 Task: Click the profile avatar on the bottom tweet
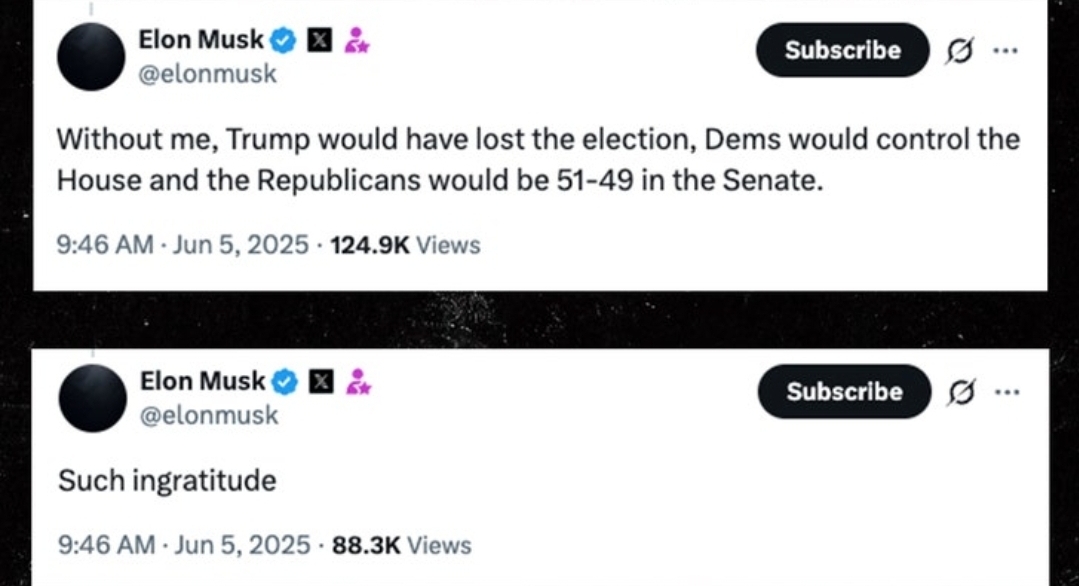92,398
